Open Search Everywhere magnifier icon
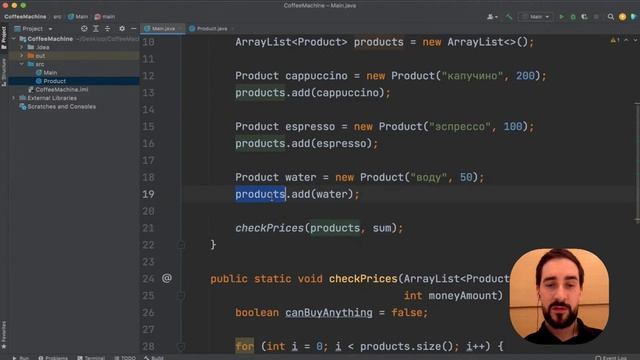Screen dimensions: 640x360 pyautogui.click(x=611, y=17)
